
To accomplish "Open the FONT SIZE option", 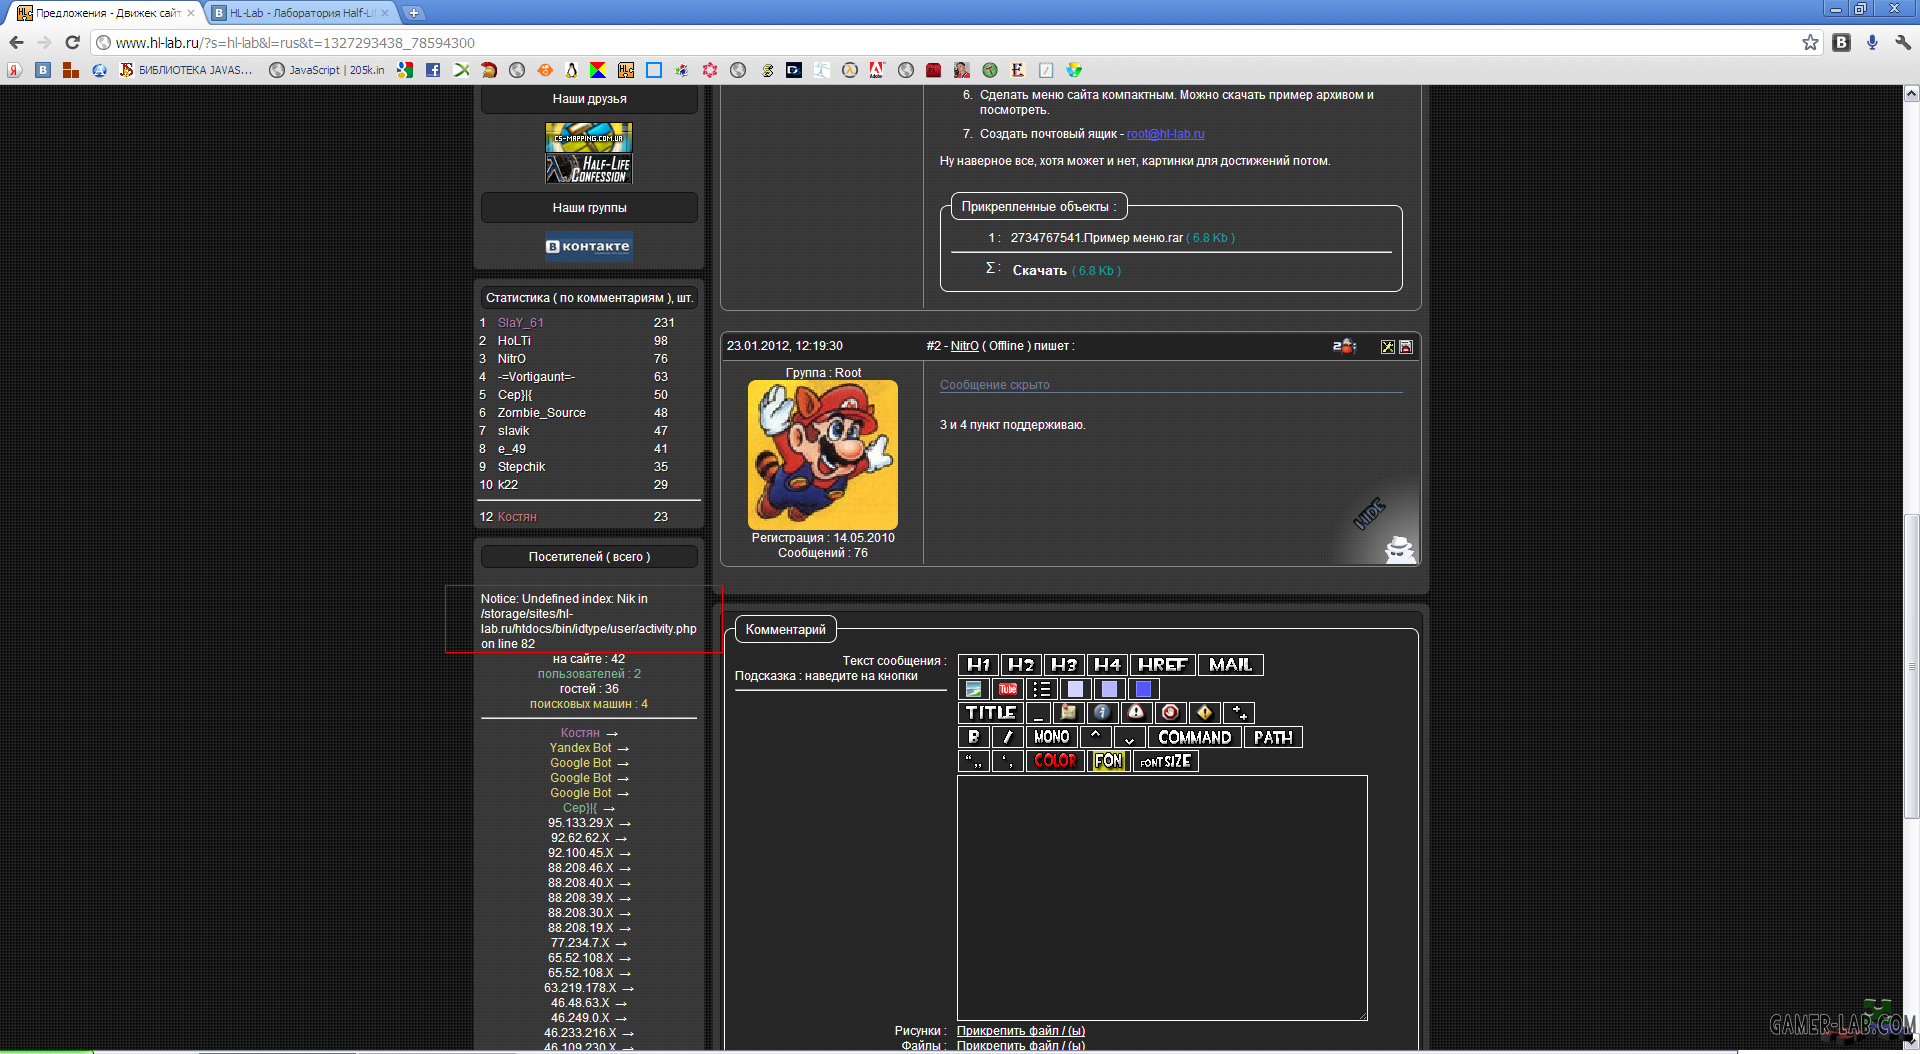I will [1165, 761].
